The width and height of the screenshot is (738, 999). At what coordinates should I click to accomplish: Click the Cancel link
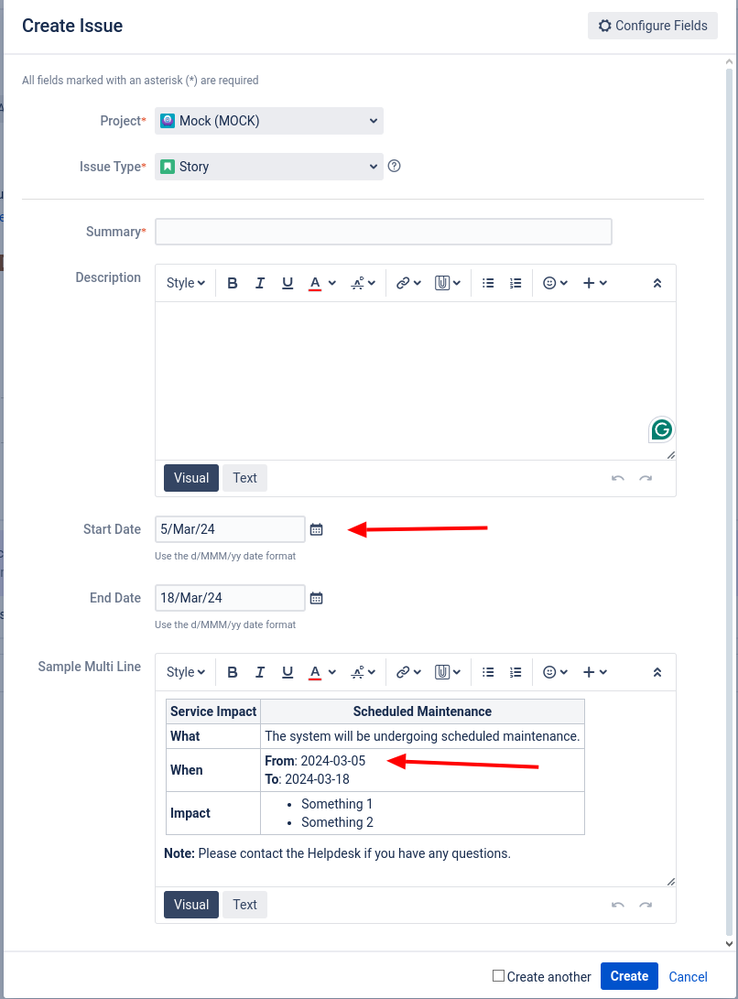coord(688,977)
